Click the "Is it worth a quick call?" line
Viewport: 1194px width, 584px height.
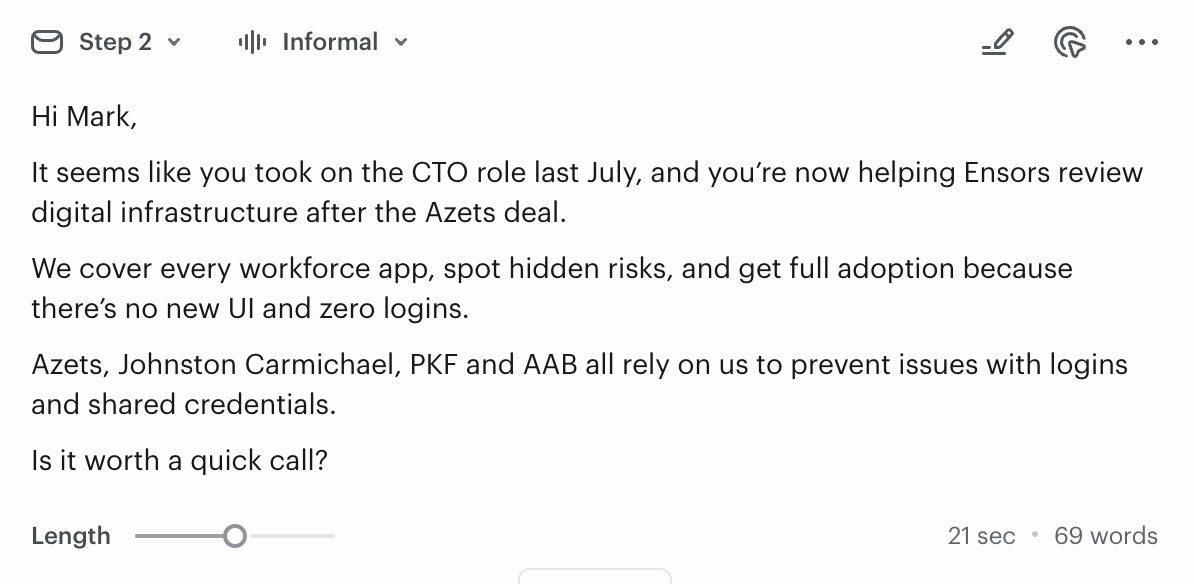coord(180,461)
